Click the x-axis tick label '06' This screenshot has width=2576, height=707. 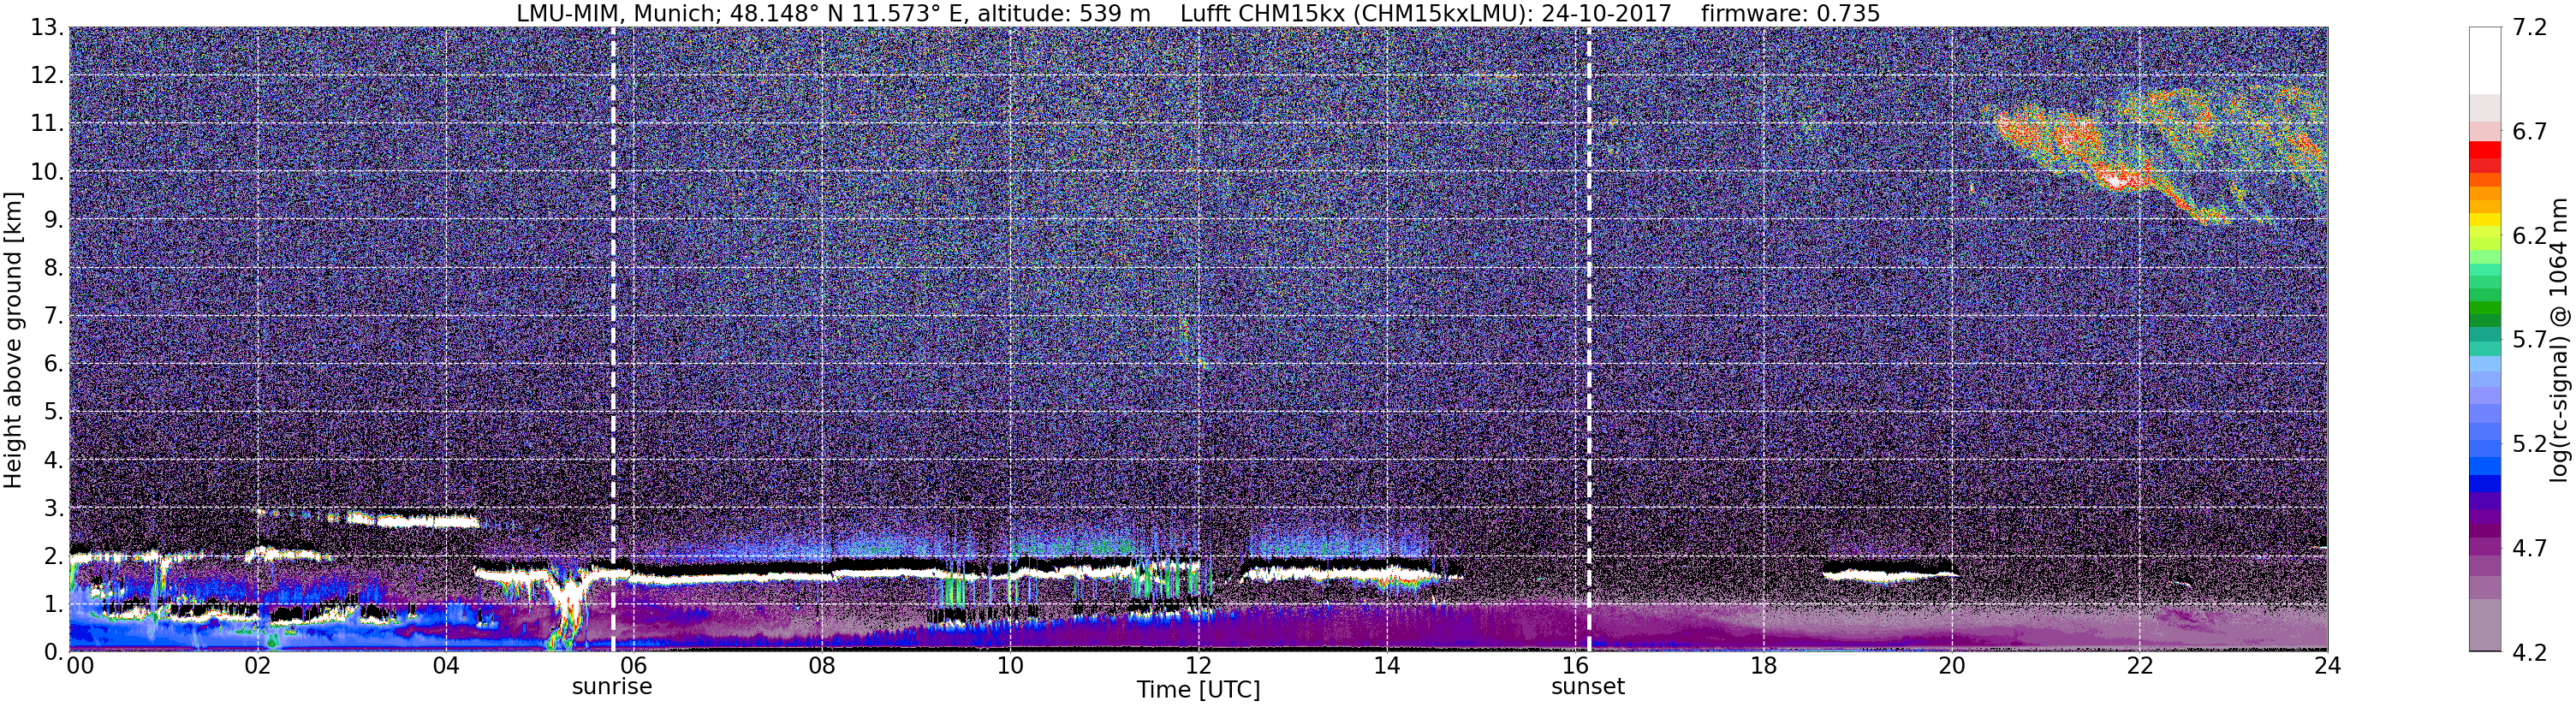coord(634,666)
